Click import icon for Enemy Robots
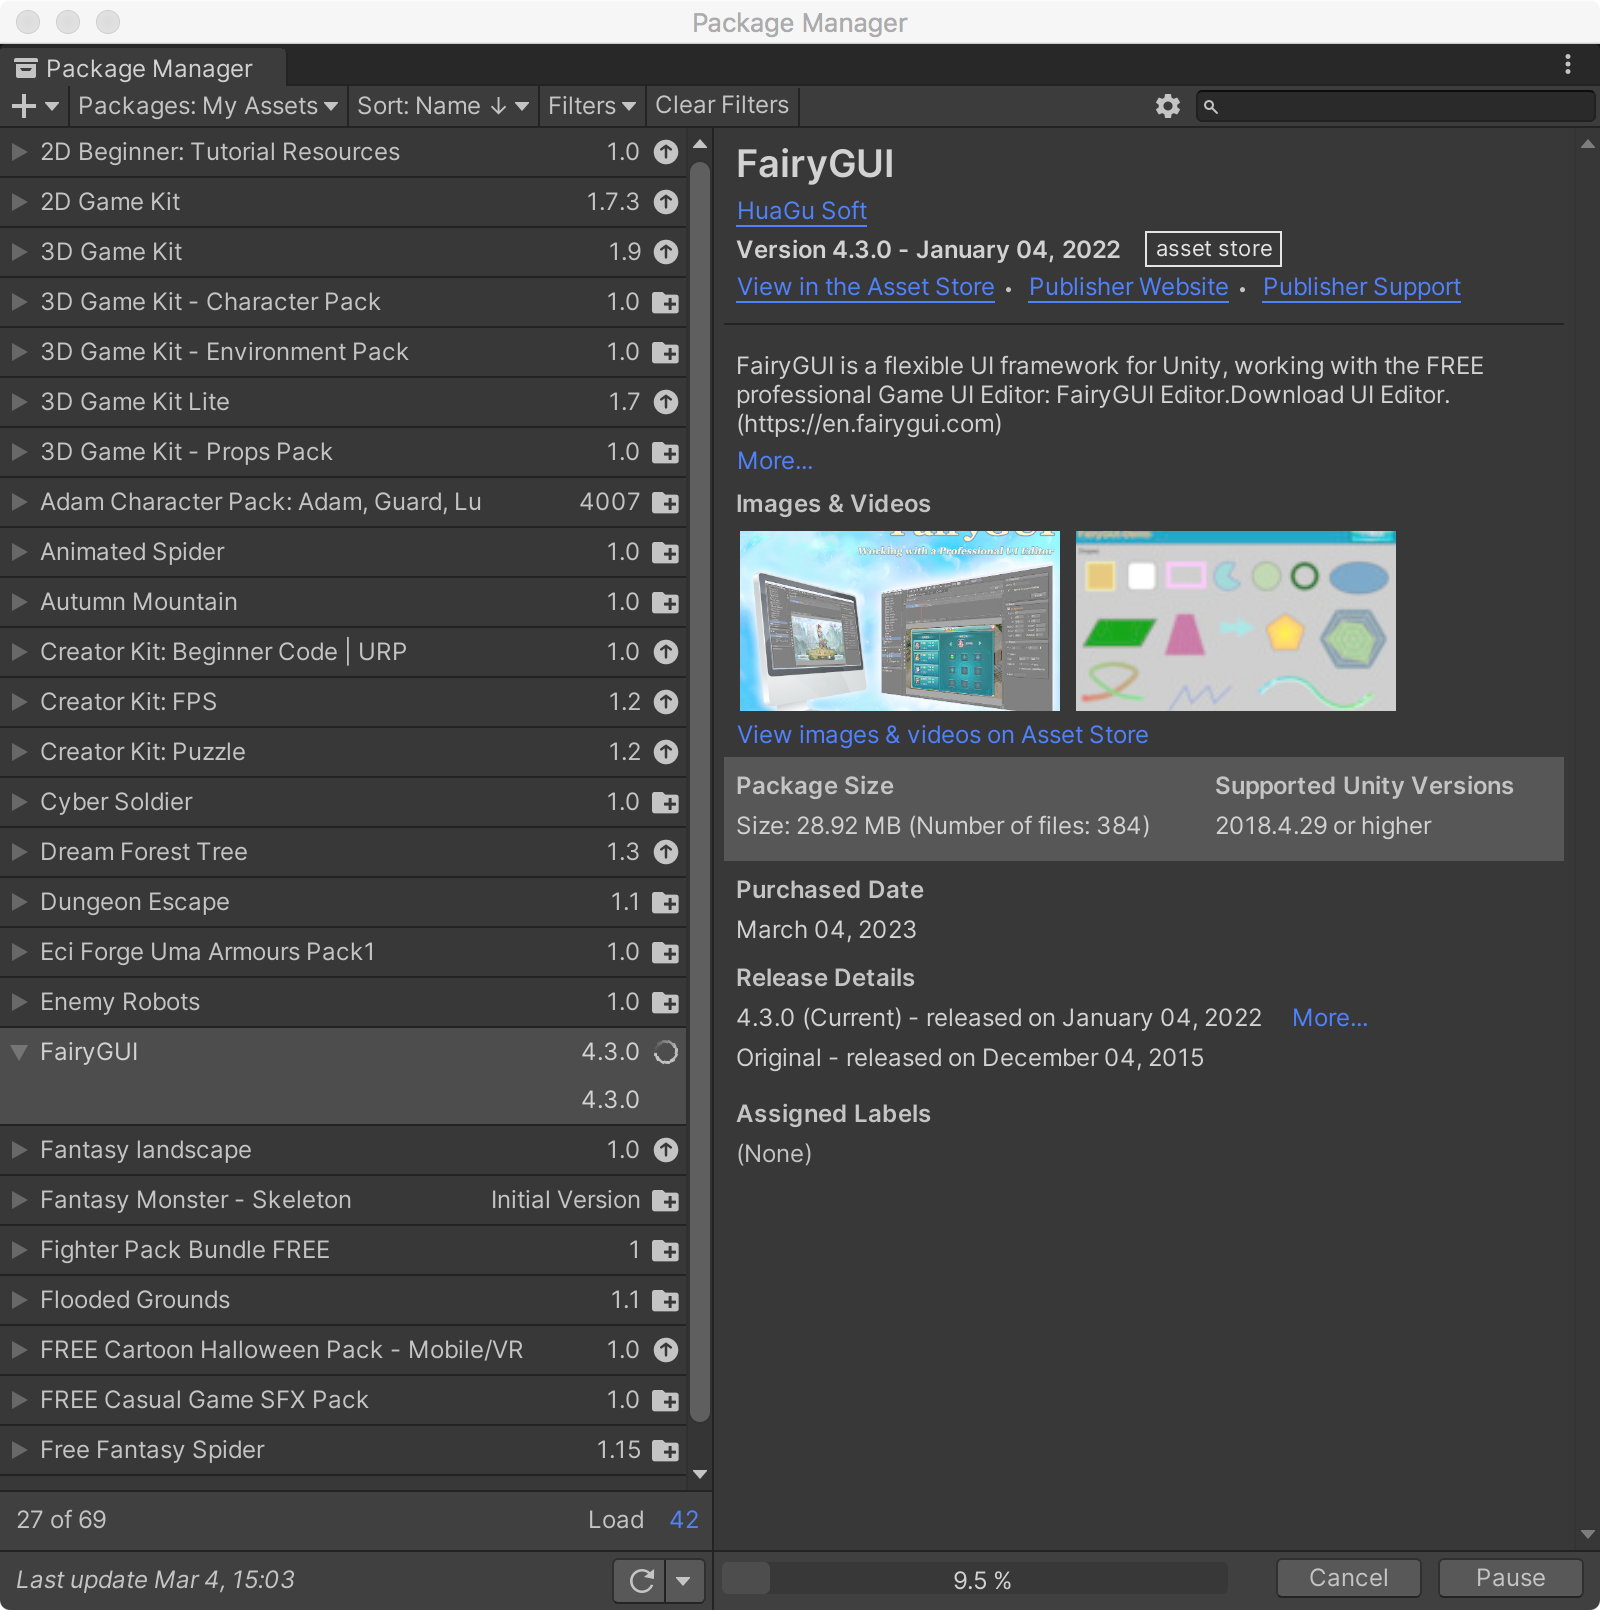The width and height of the screenshot is (1600, 1610). pyautogui.click(x=666, y=1002)
